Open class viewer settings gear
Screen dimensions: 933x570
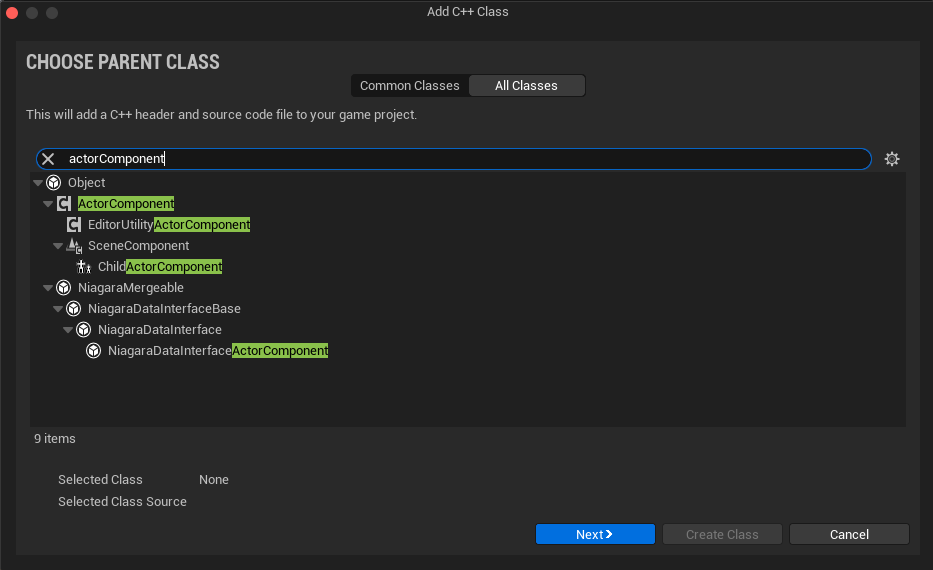coord(891,159)
